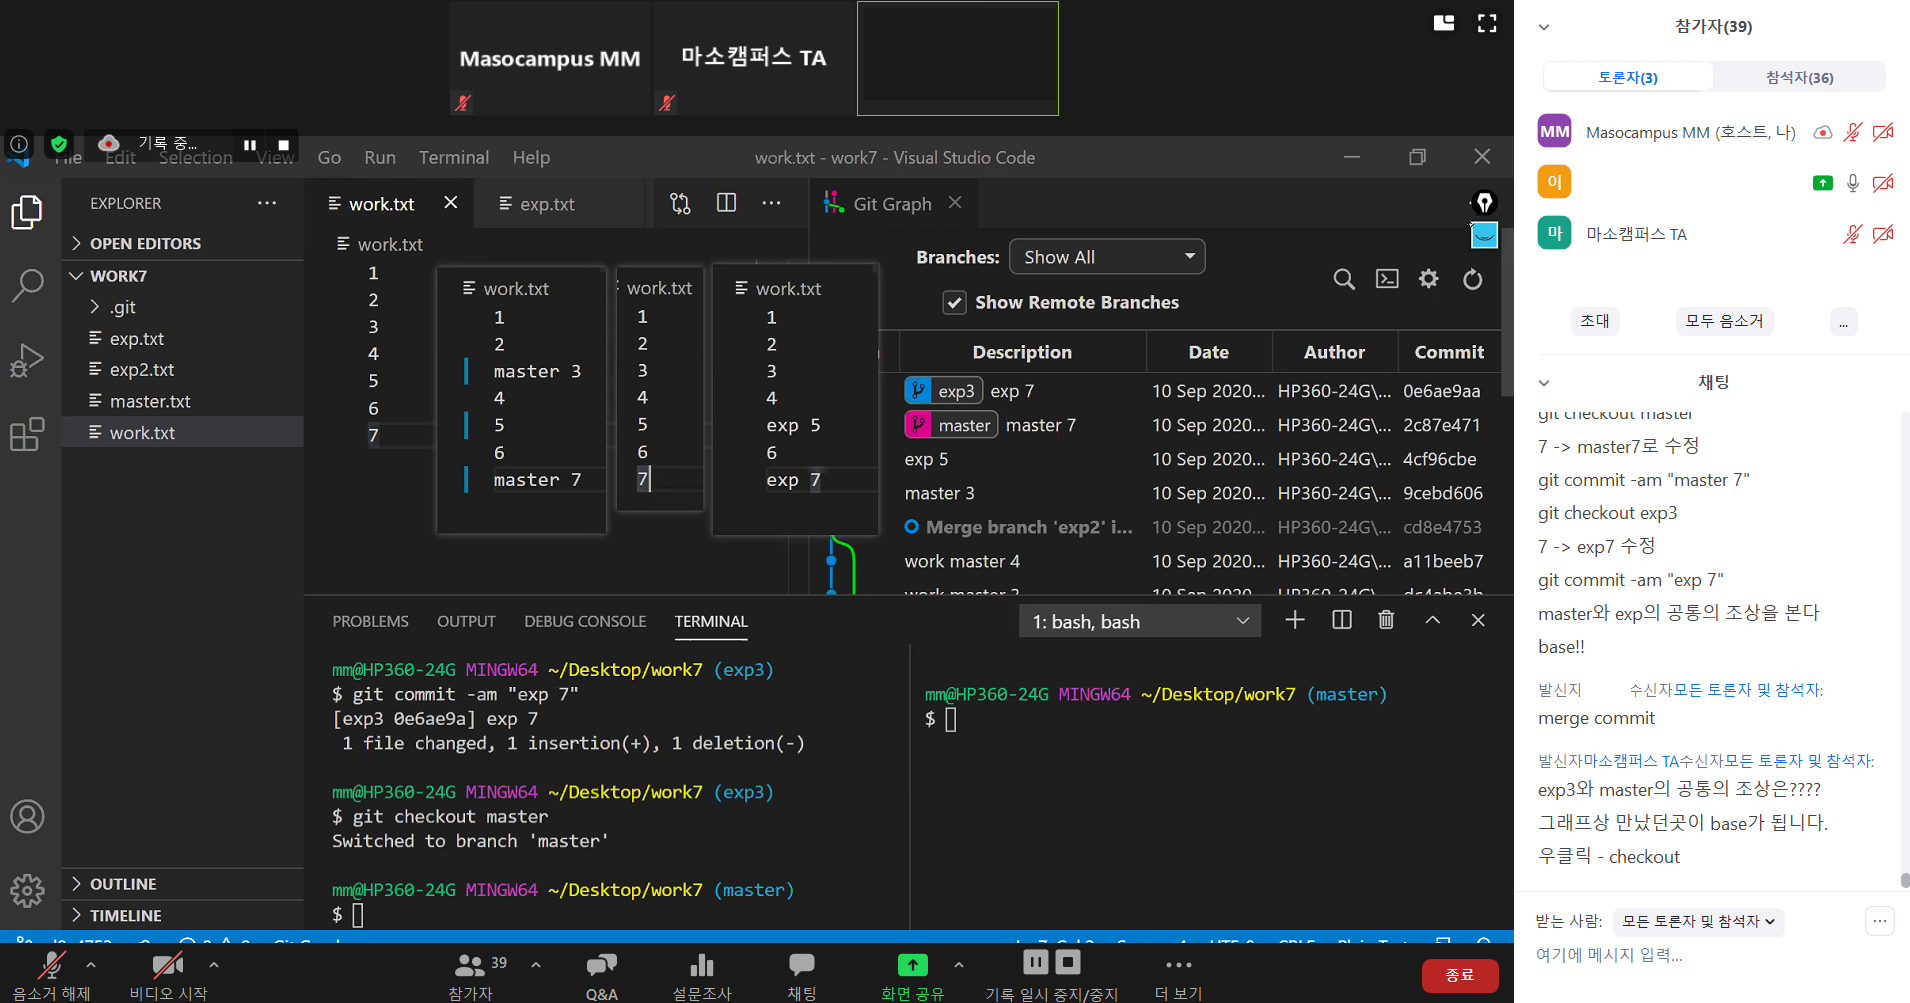Open Run and Debug view
The width and height of the screenshot is (1910, 1003).
click(x=27, y=360)
